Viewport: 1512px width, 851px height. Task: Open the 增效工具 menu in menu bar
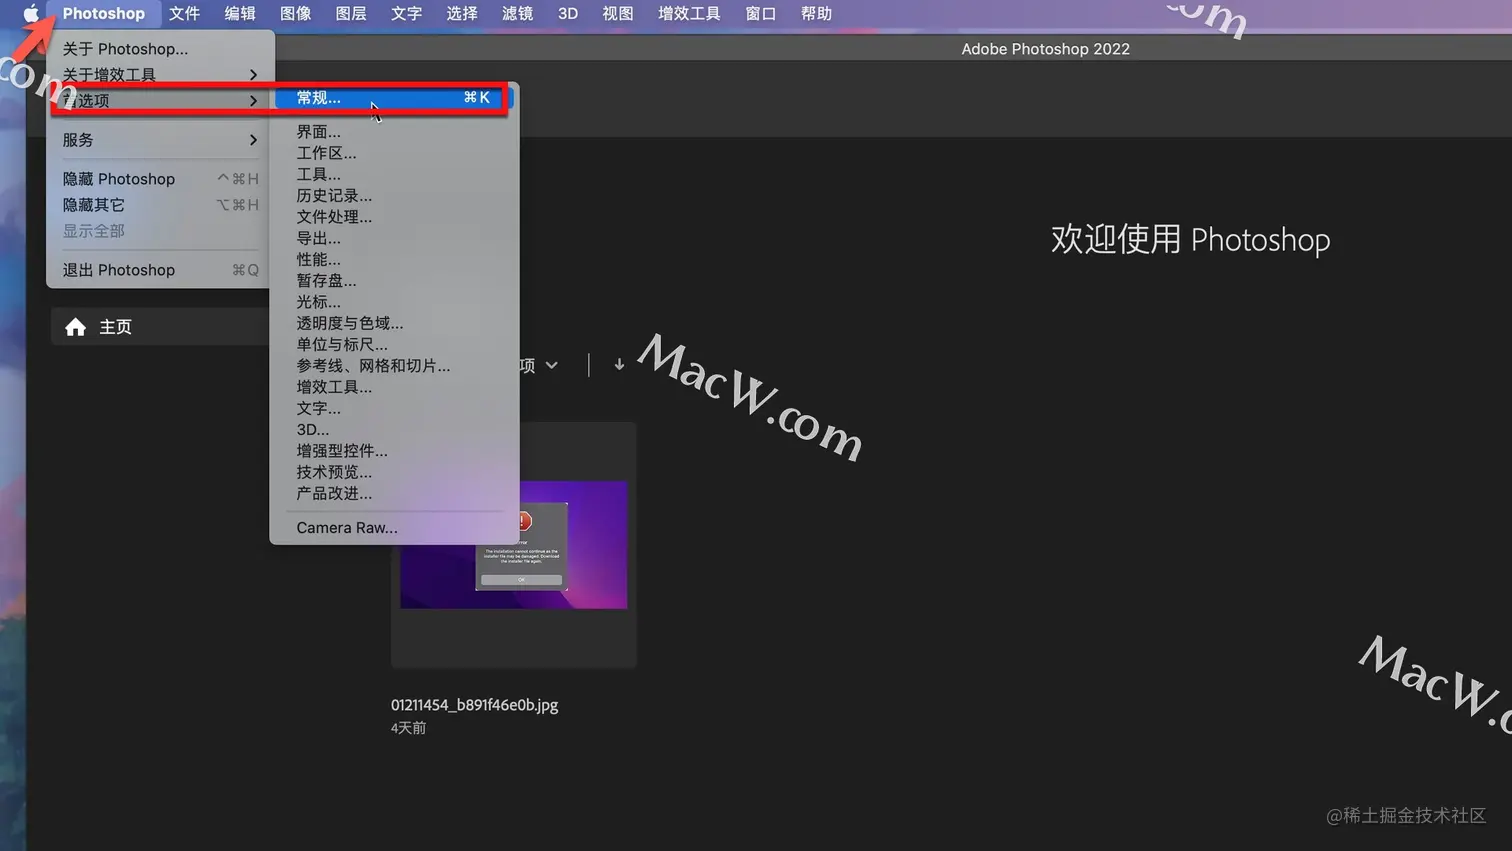689,13
